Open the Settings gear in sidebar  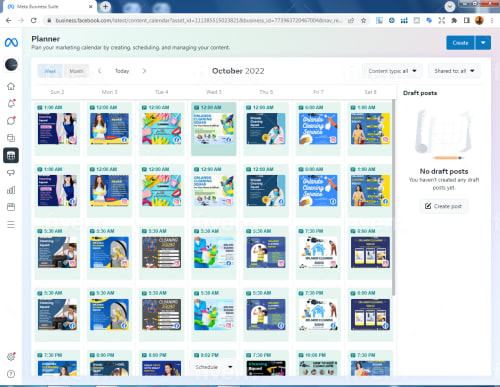(x=11, y=357)
